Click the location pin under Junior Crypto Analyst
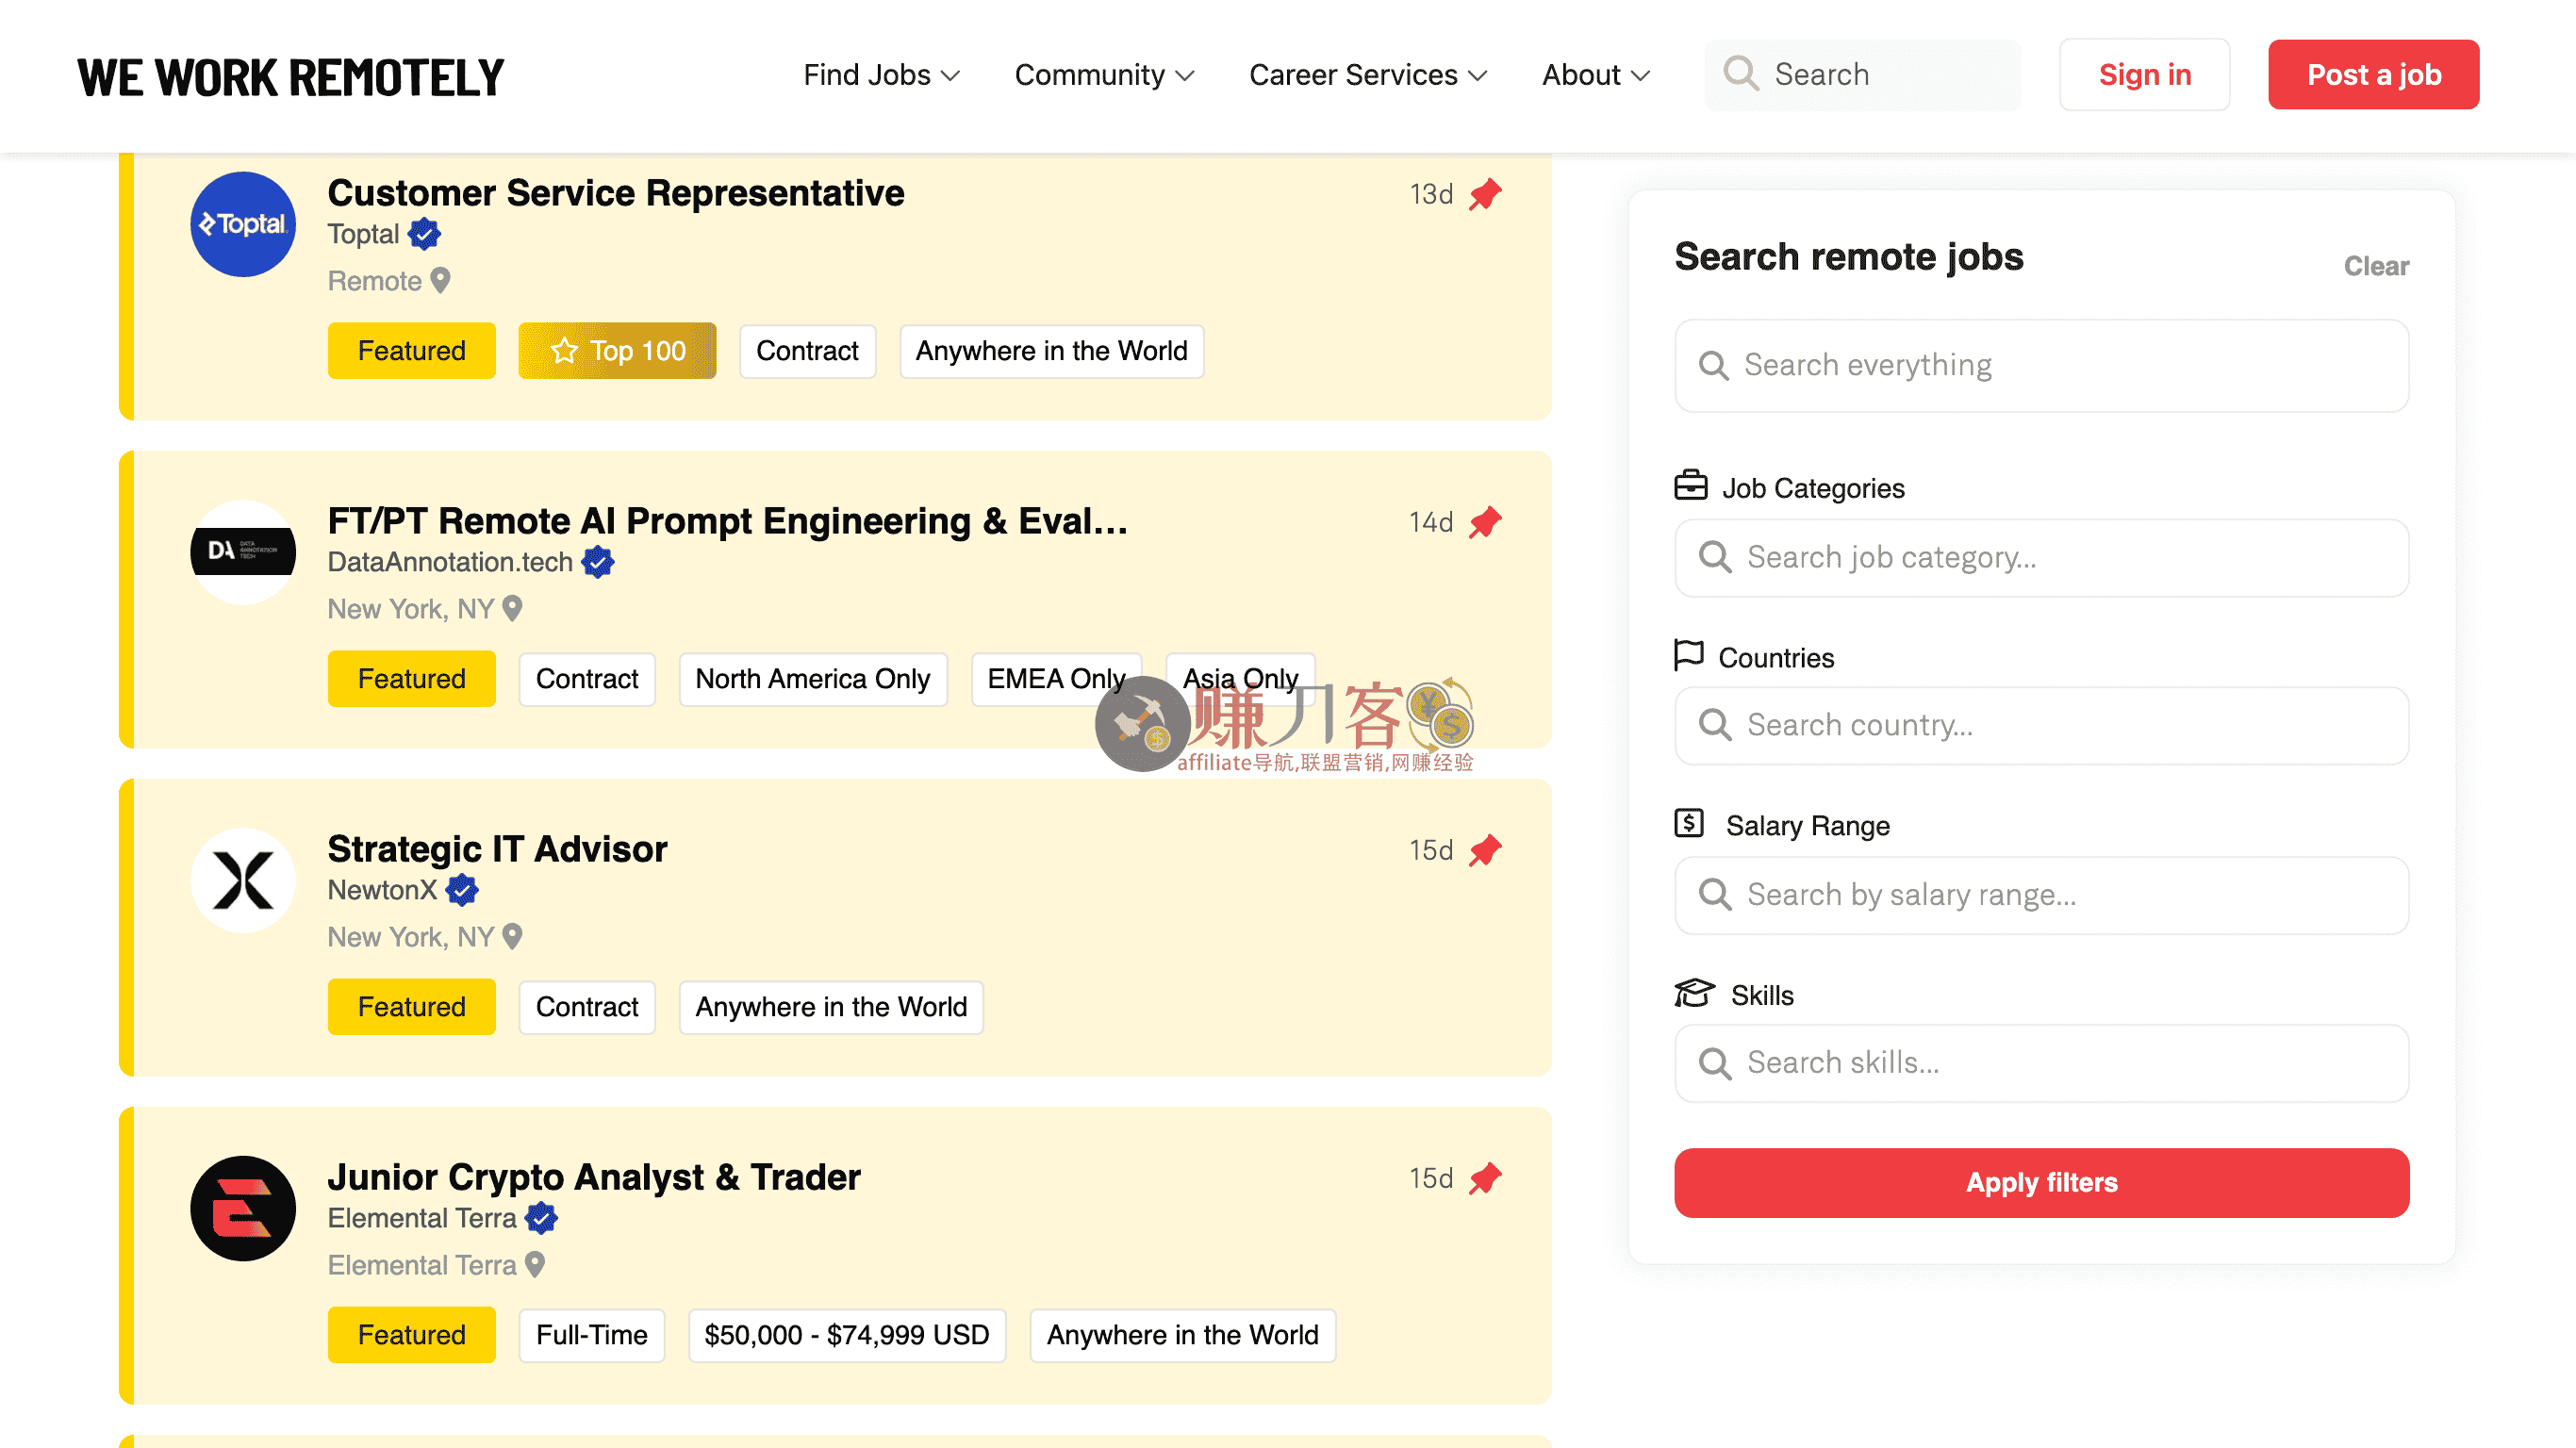 point(535,1264)
